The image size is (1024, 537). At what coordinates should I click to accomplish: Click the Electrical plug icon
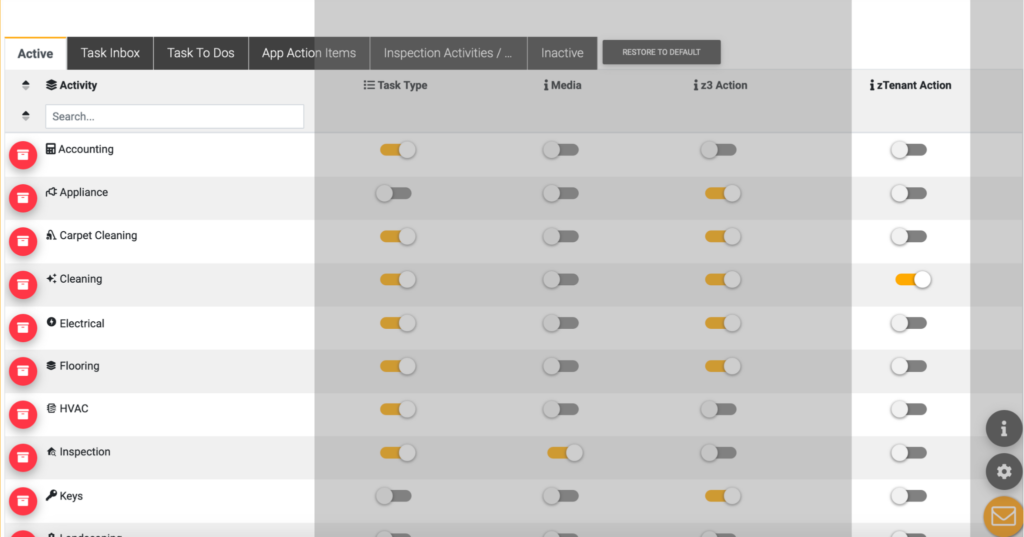click(x=51, y=322)
